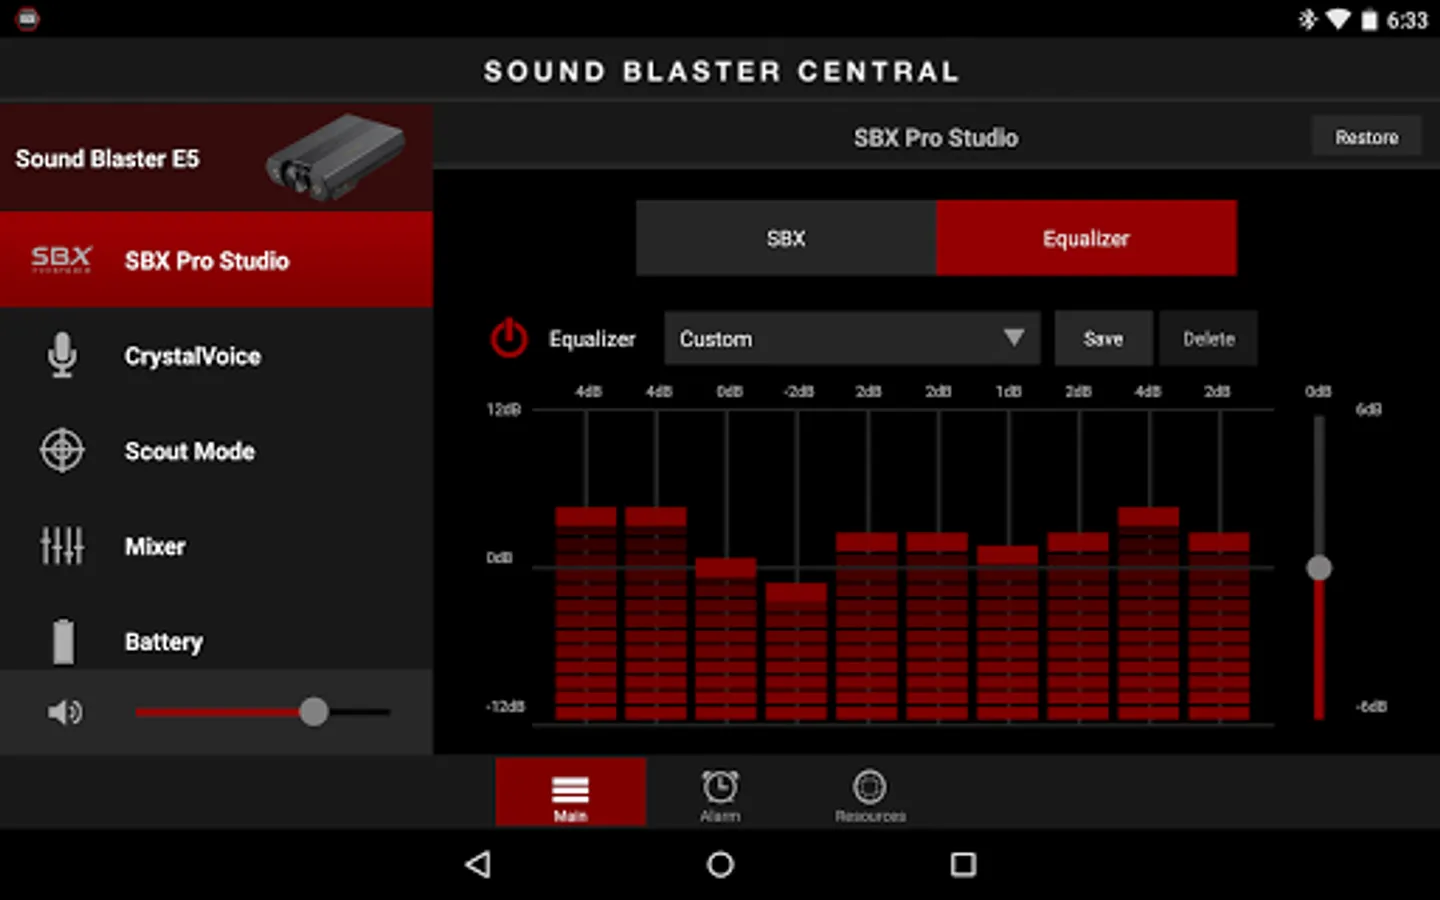Image resolution: width=1440 pixels, height=900 pixels.
Task: Tap the Android home circle
Action: pyautogui.click(x=720, y=864)
